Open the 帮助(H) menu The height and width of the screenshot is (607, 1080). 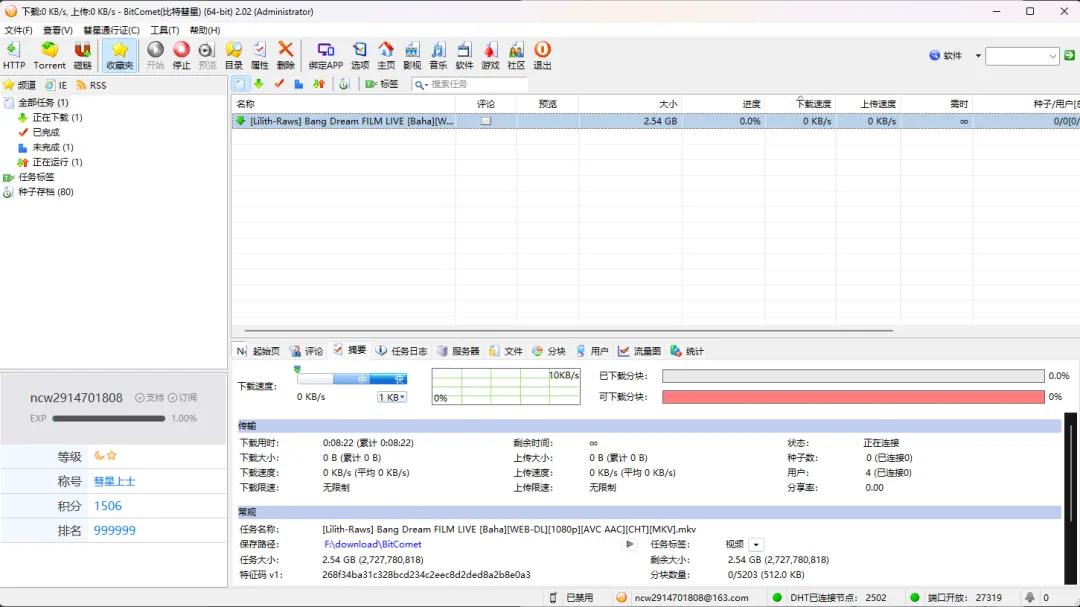pos(205,30)
